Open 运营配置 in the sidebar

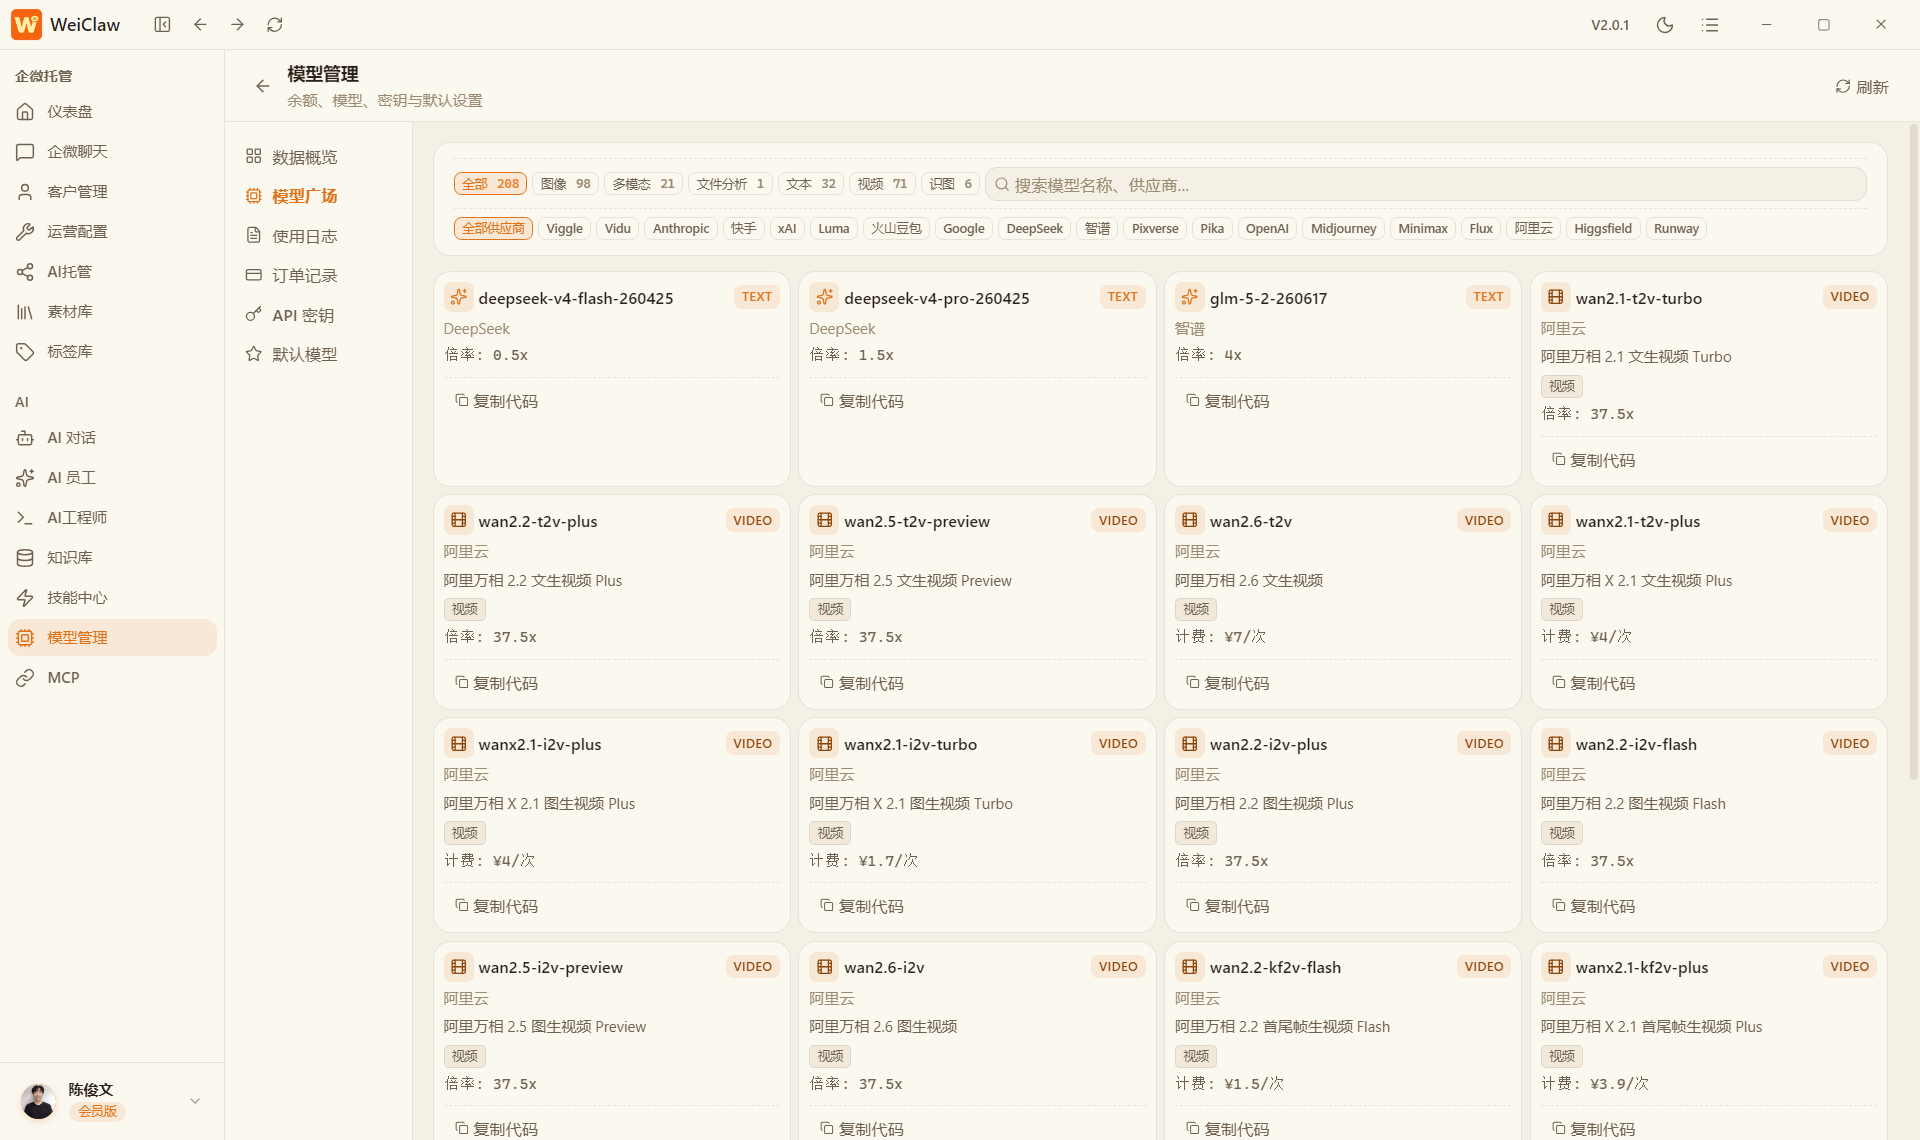[112, 232]
